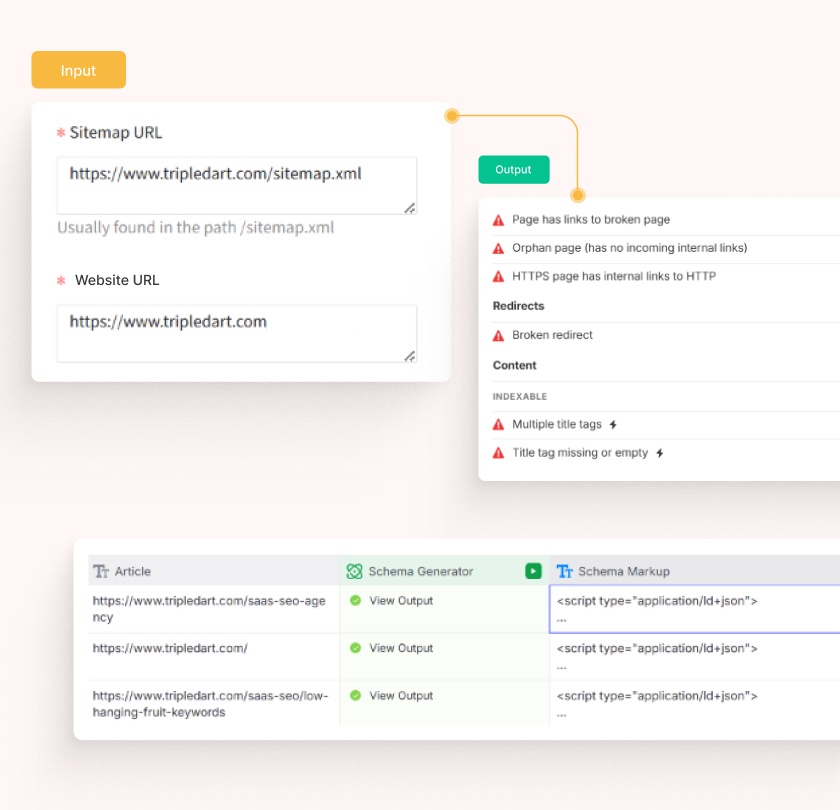Click View Output for tripledart.com/ homepage row
The image size is (840, 810).
pos(401,648)
